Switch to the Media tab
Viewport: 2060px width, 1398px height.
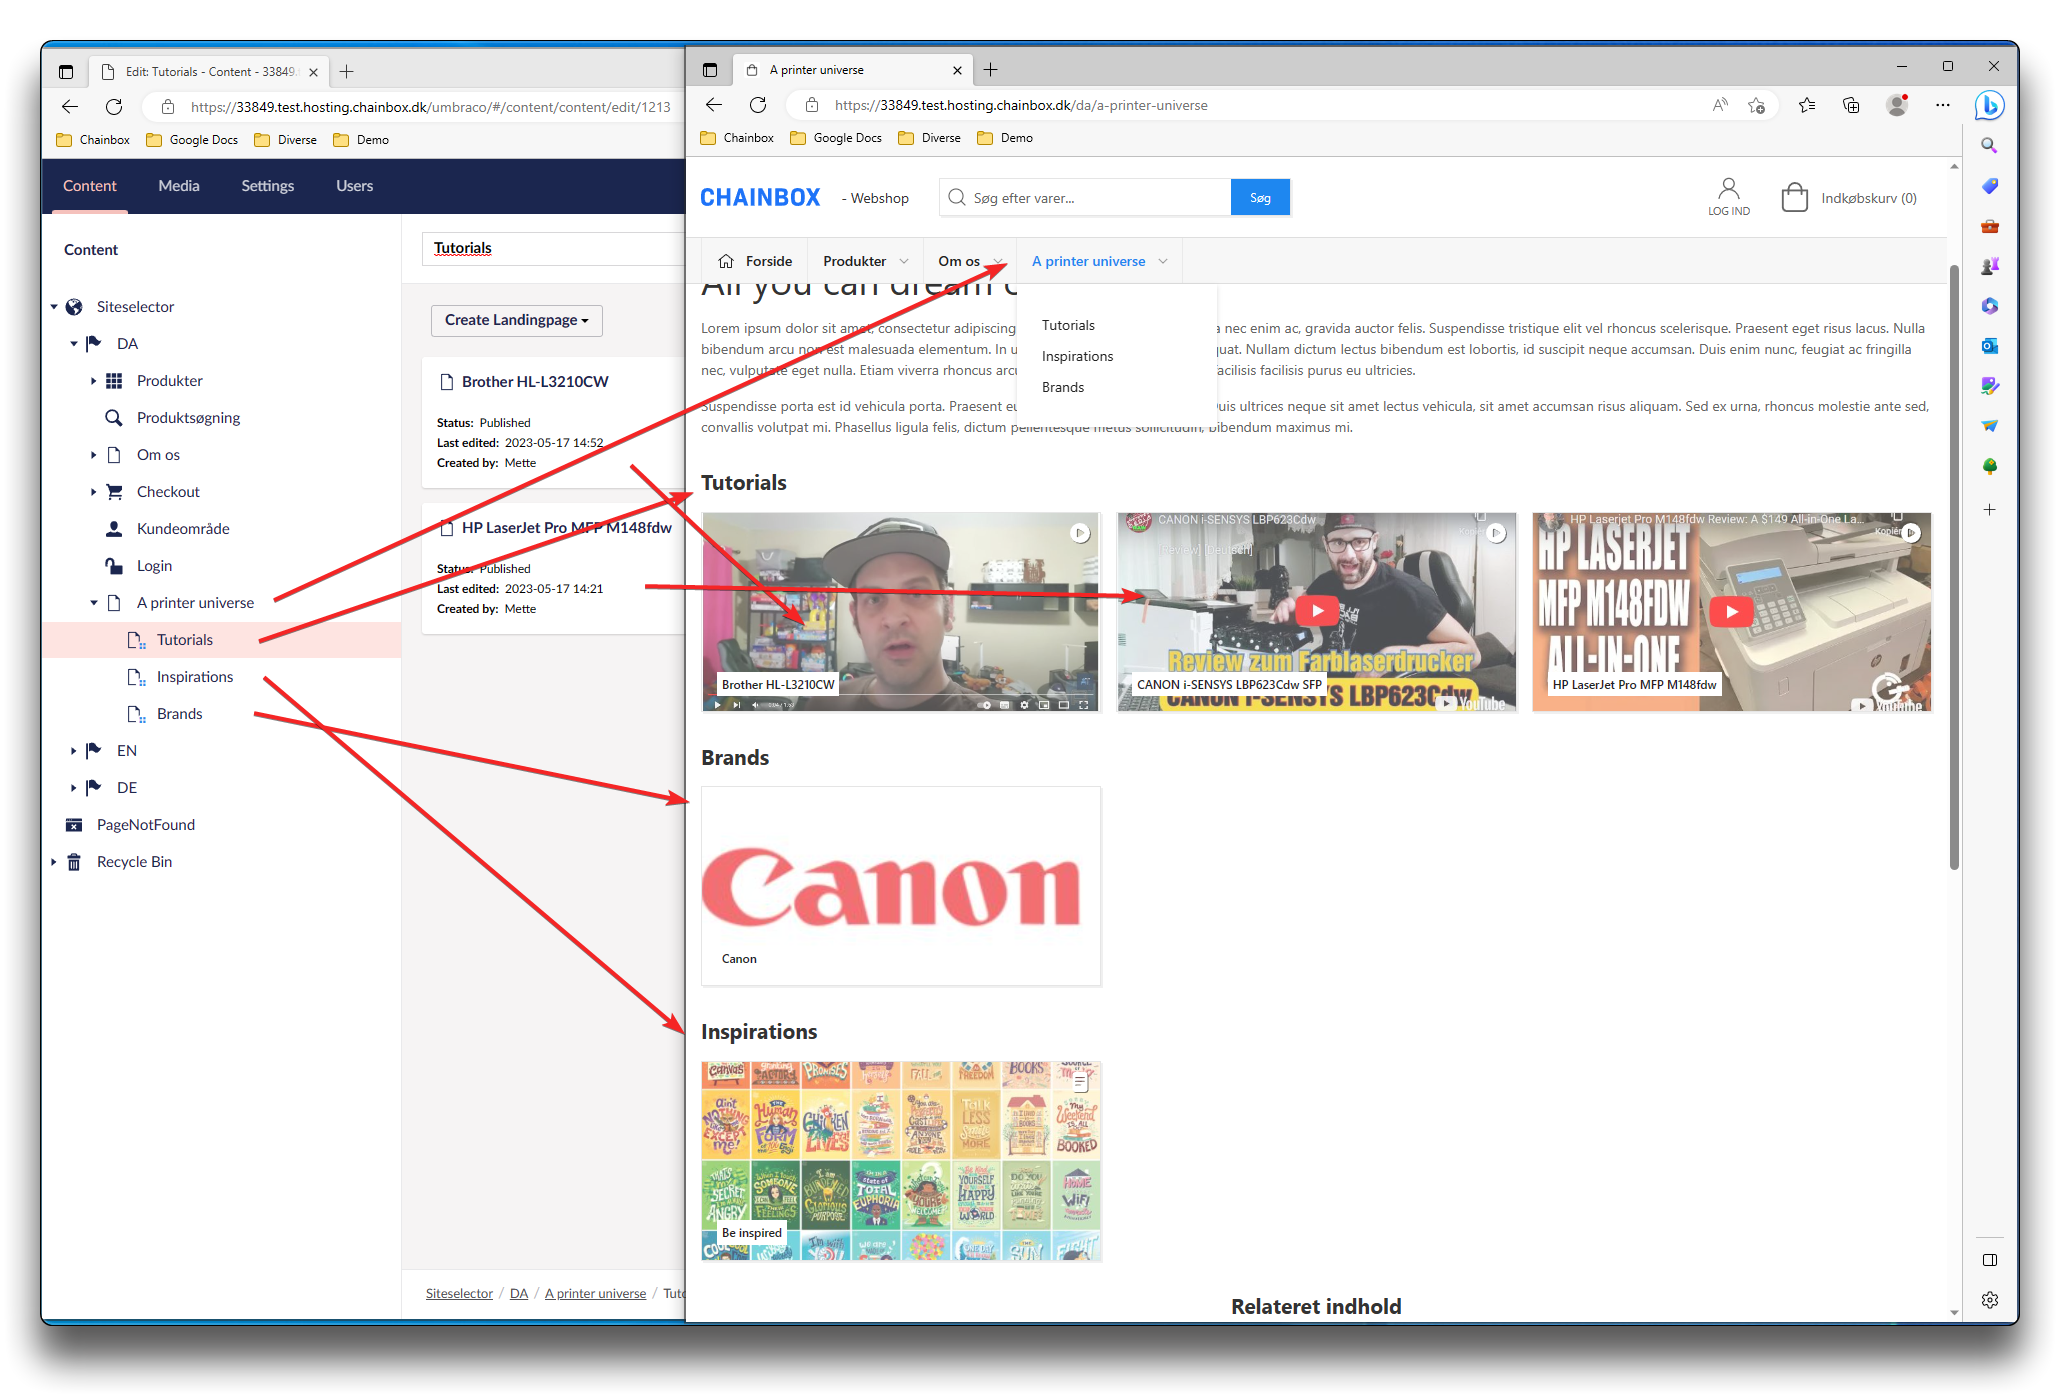[178, 186]
